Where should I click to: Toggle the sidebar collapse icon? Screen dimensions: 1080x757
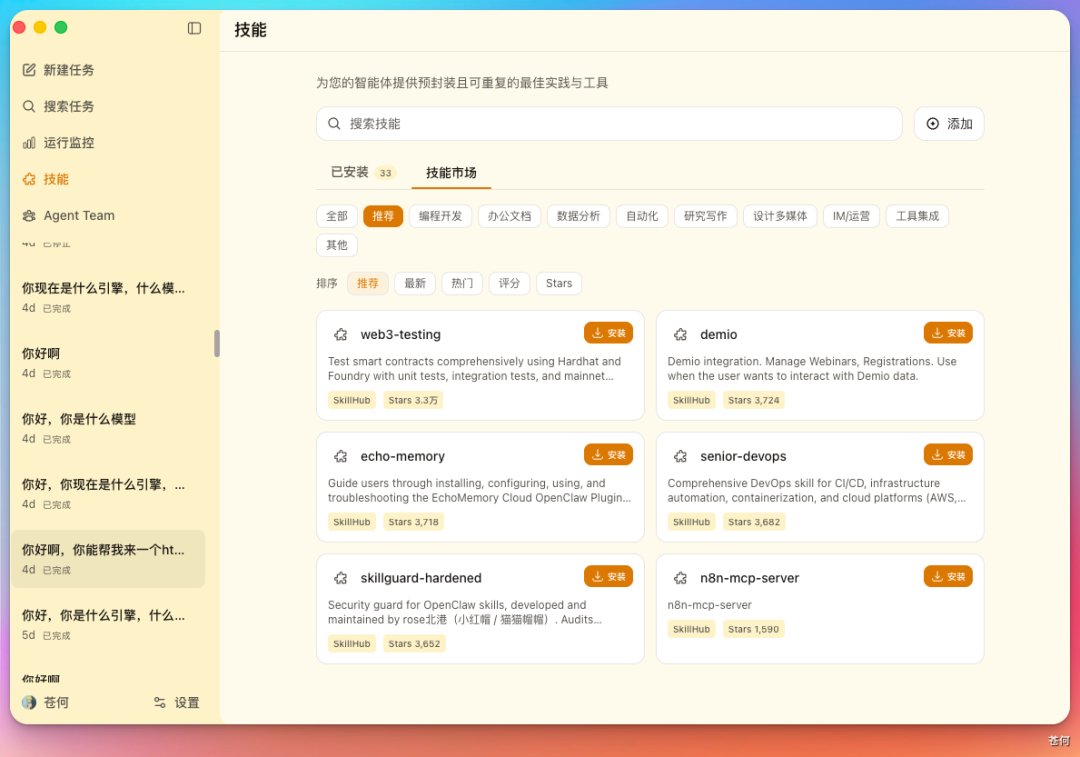[194, 28]
